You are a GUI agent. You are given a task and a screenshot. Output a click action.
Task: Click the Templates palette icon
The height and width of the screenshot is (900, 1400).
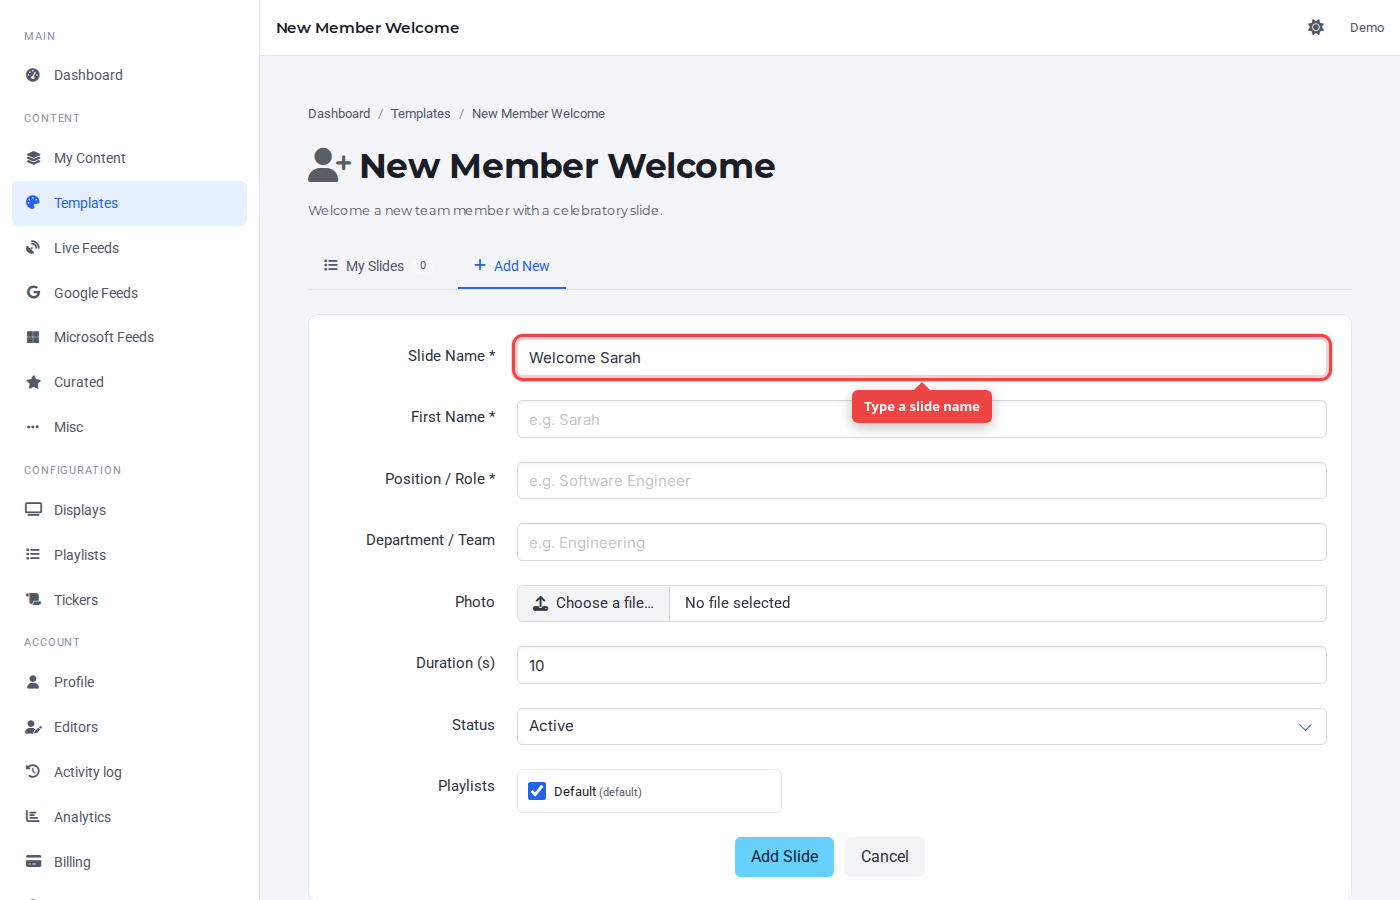33,203
